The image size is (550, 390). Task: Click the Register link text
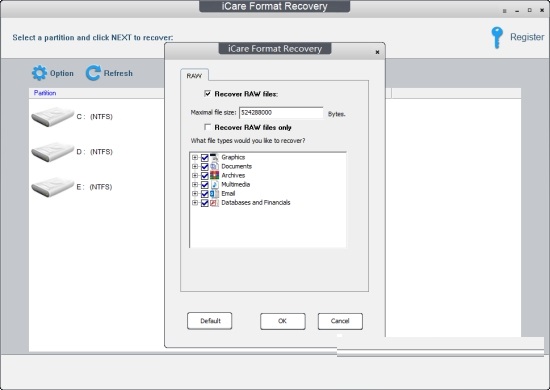coord(527,37)
